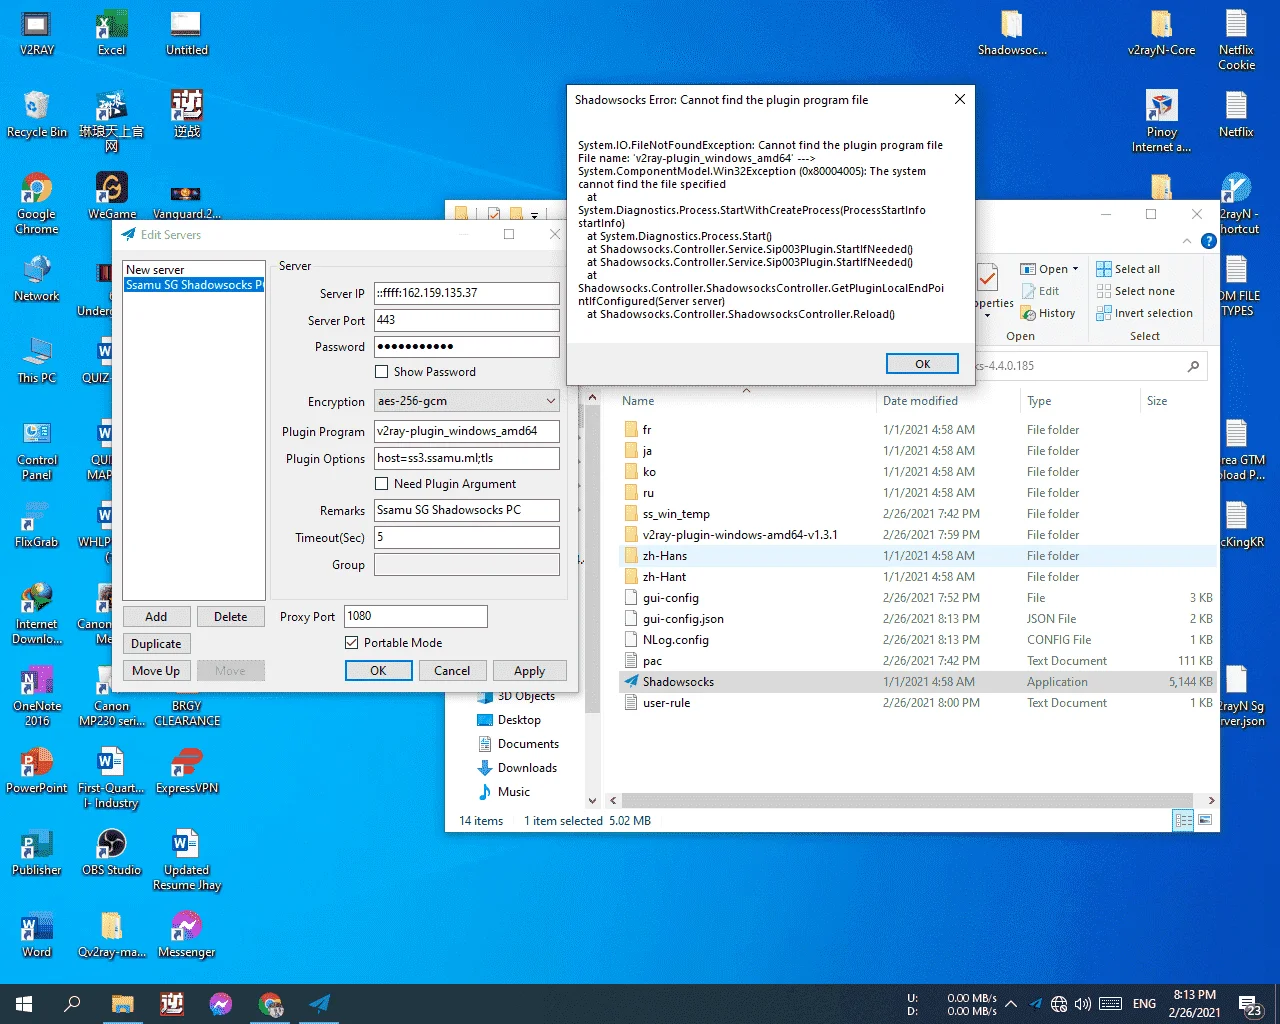Open Explorer help question mark icon
This screenshot has height=1024, width=1280.
click(1208, 241)
